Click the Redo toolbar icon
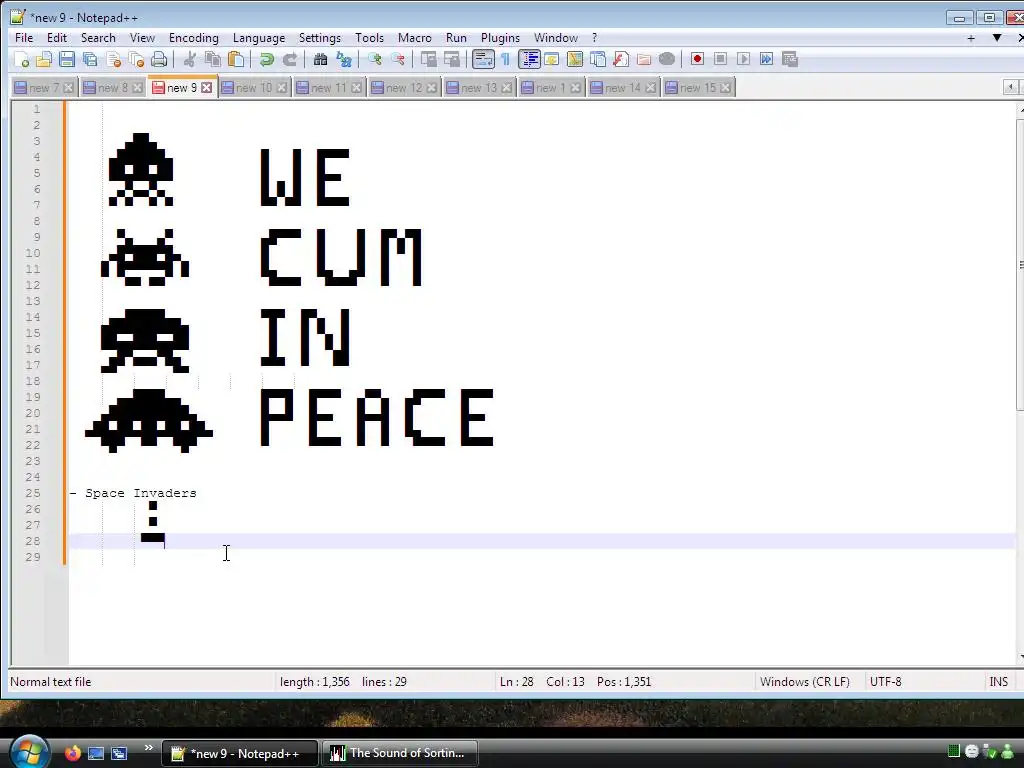1024x768 pixels. 290,59
